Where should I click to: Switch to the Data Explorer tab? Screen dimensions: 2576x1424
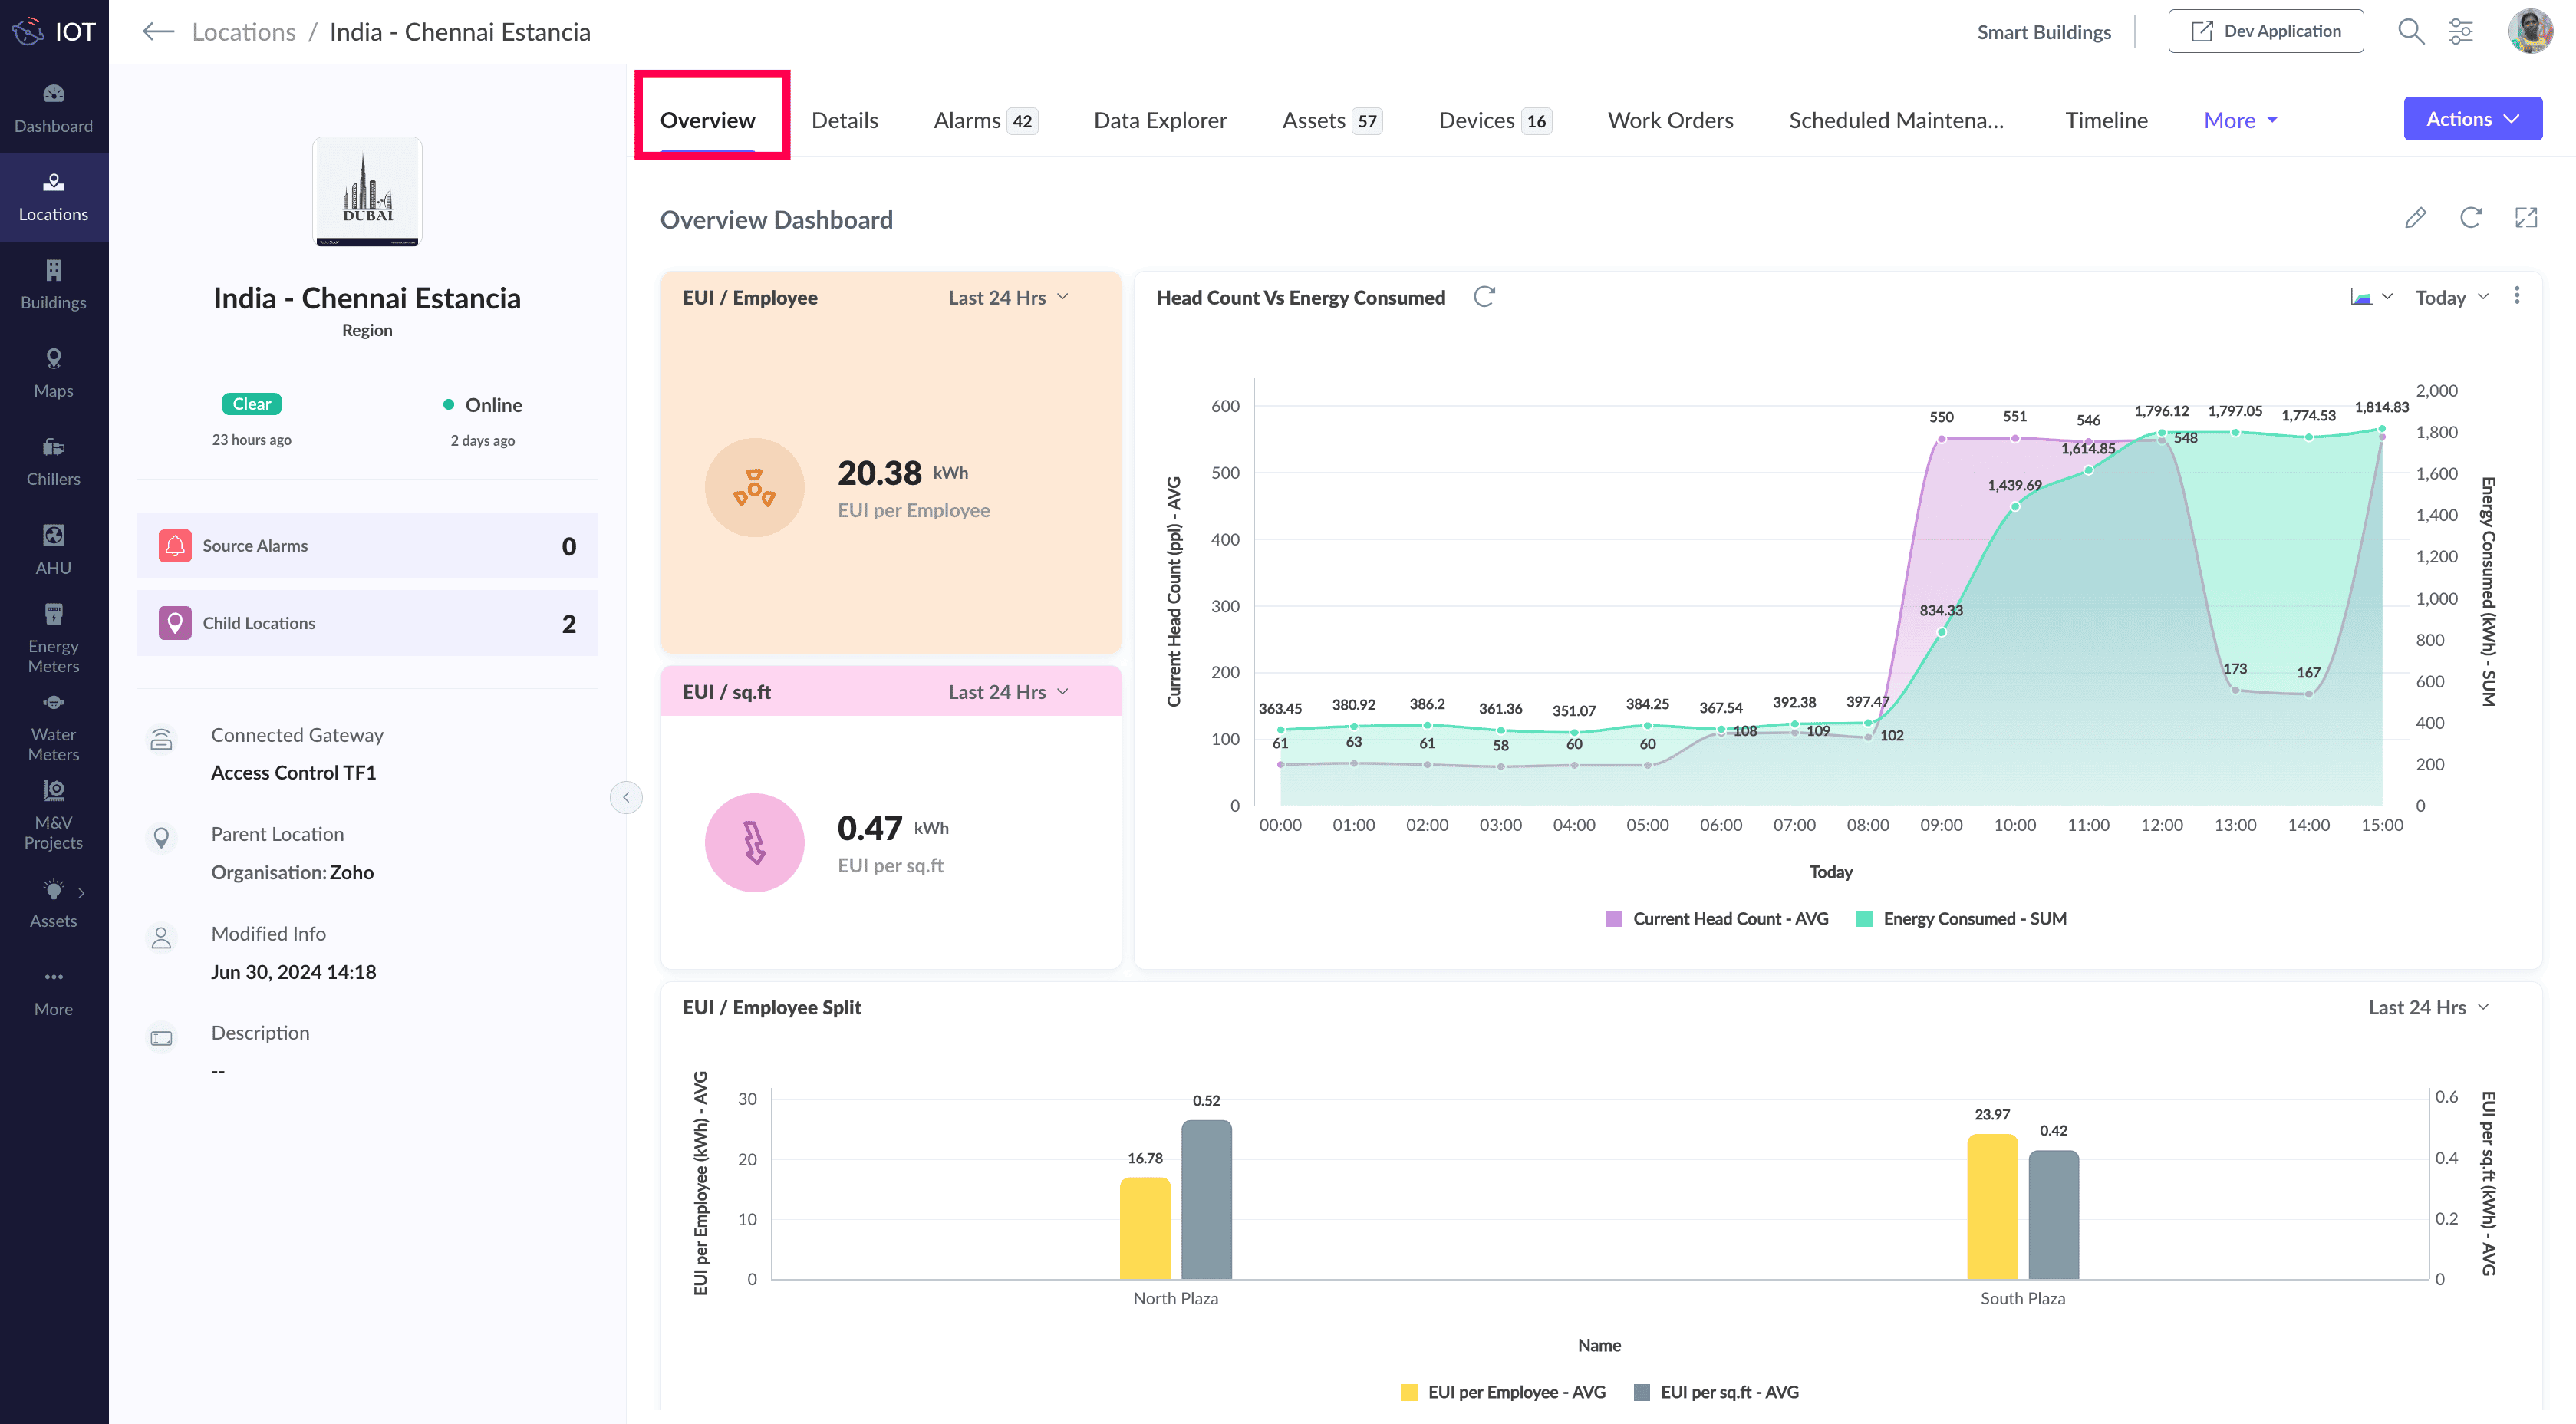[1160, 120]
